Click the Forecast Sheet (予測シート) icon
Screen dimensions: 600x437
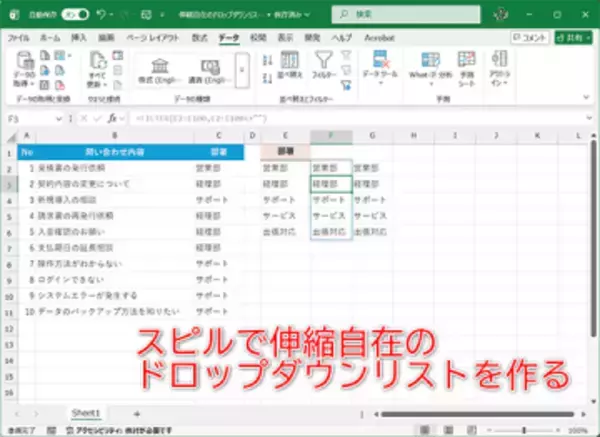(467, 69)
